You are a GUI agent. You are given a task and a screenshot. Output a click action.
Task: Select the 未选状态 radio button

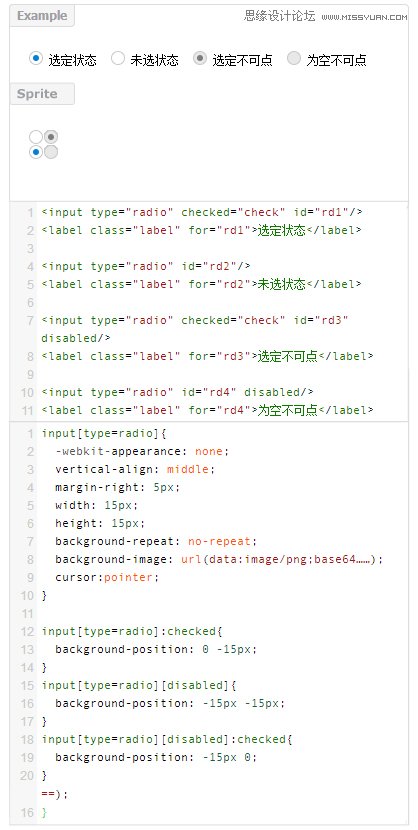(118, 58)
